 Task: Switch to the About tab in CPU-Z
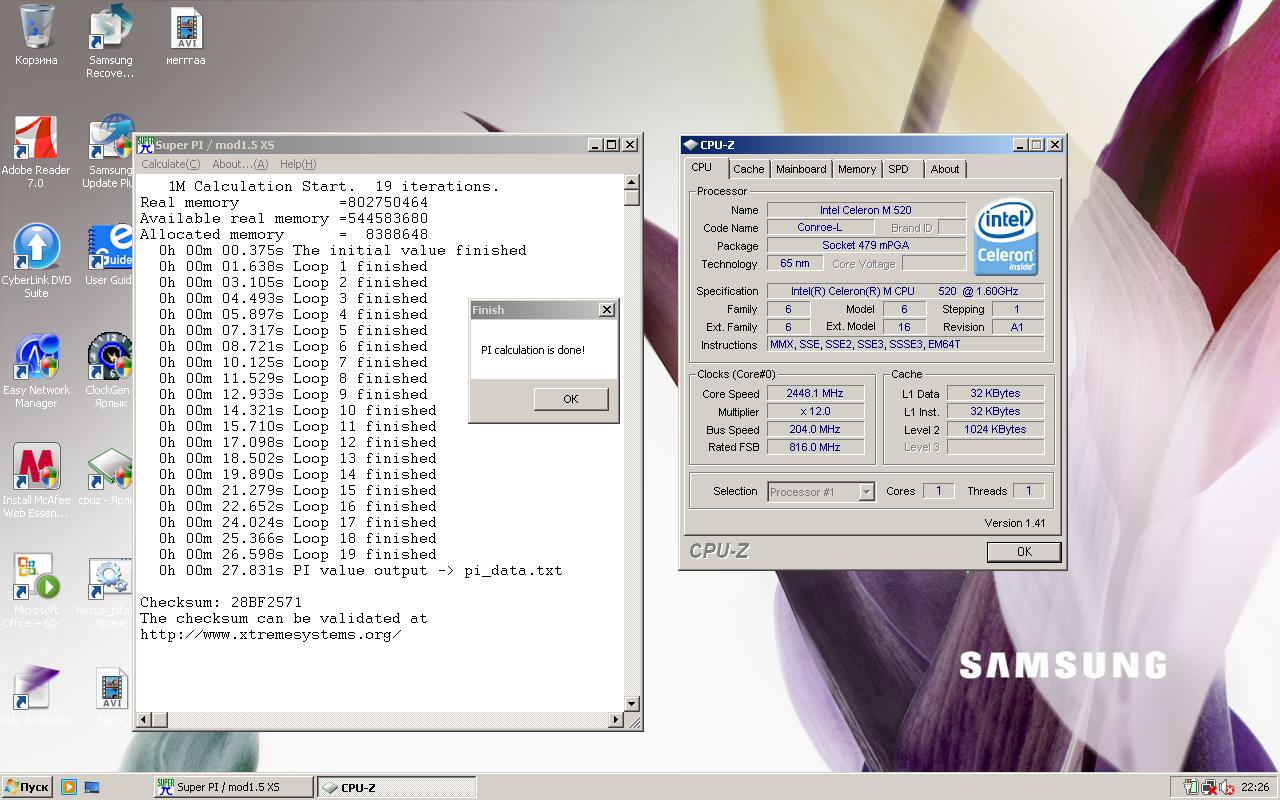pyautogui.click(x=945, y=169)
